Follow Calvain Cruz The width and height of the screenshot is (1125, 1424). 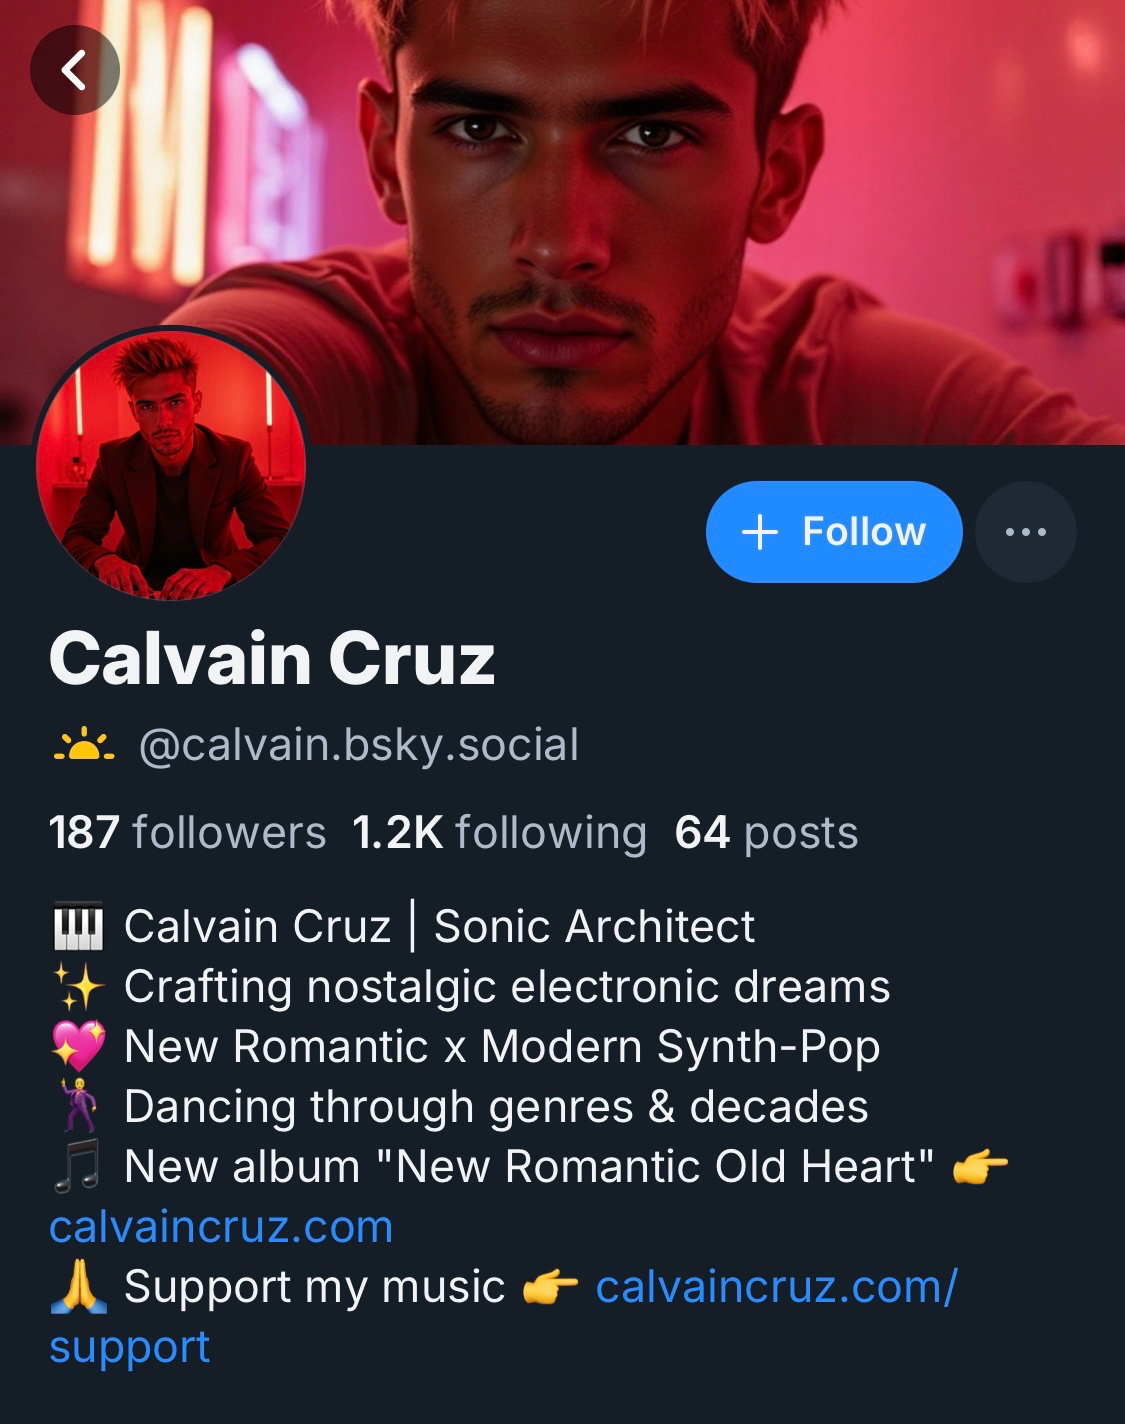point(834,532)
